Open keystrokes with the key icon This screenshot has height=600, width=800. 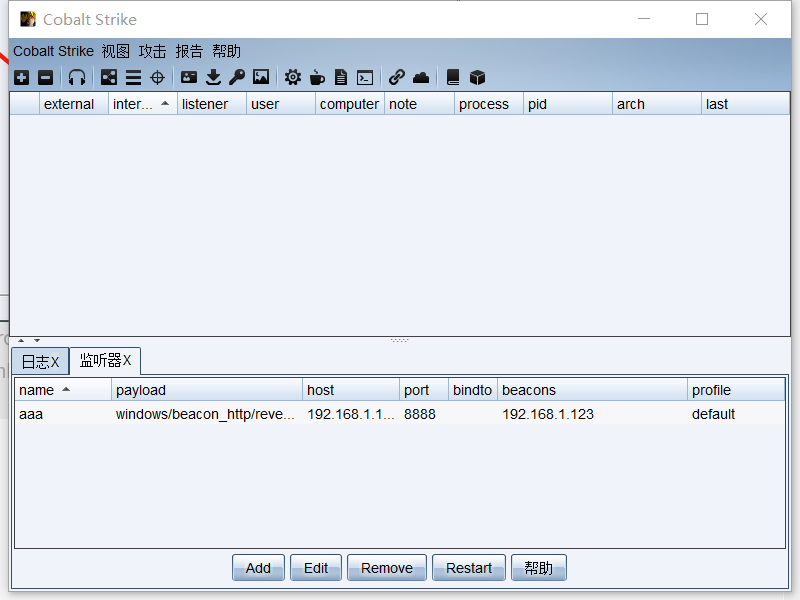(237, 78)
